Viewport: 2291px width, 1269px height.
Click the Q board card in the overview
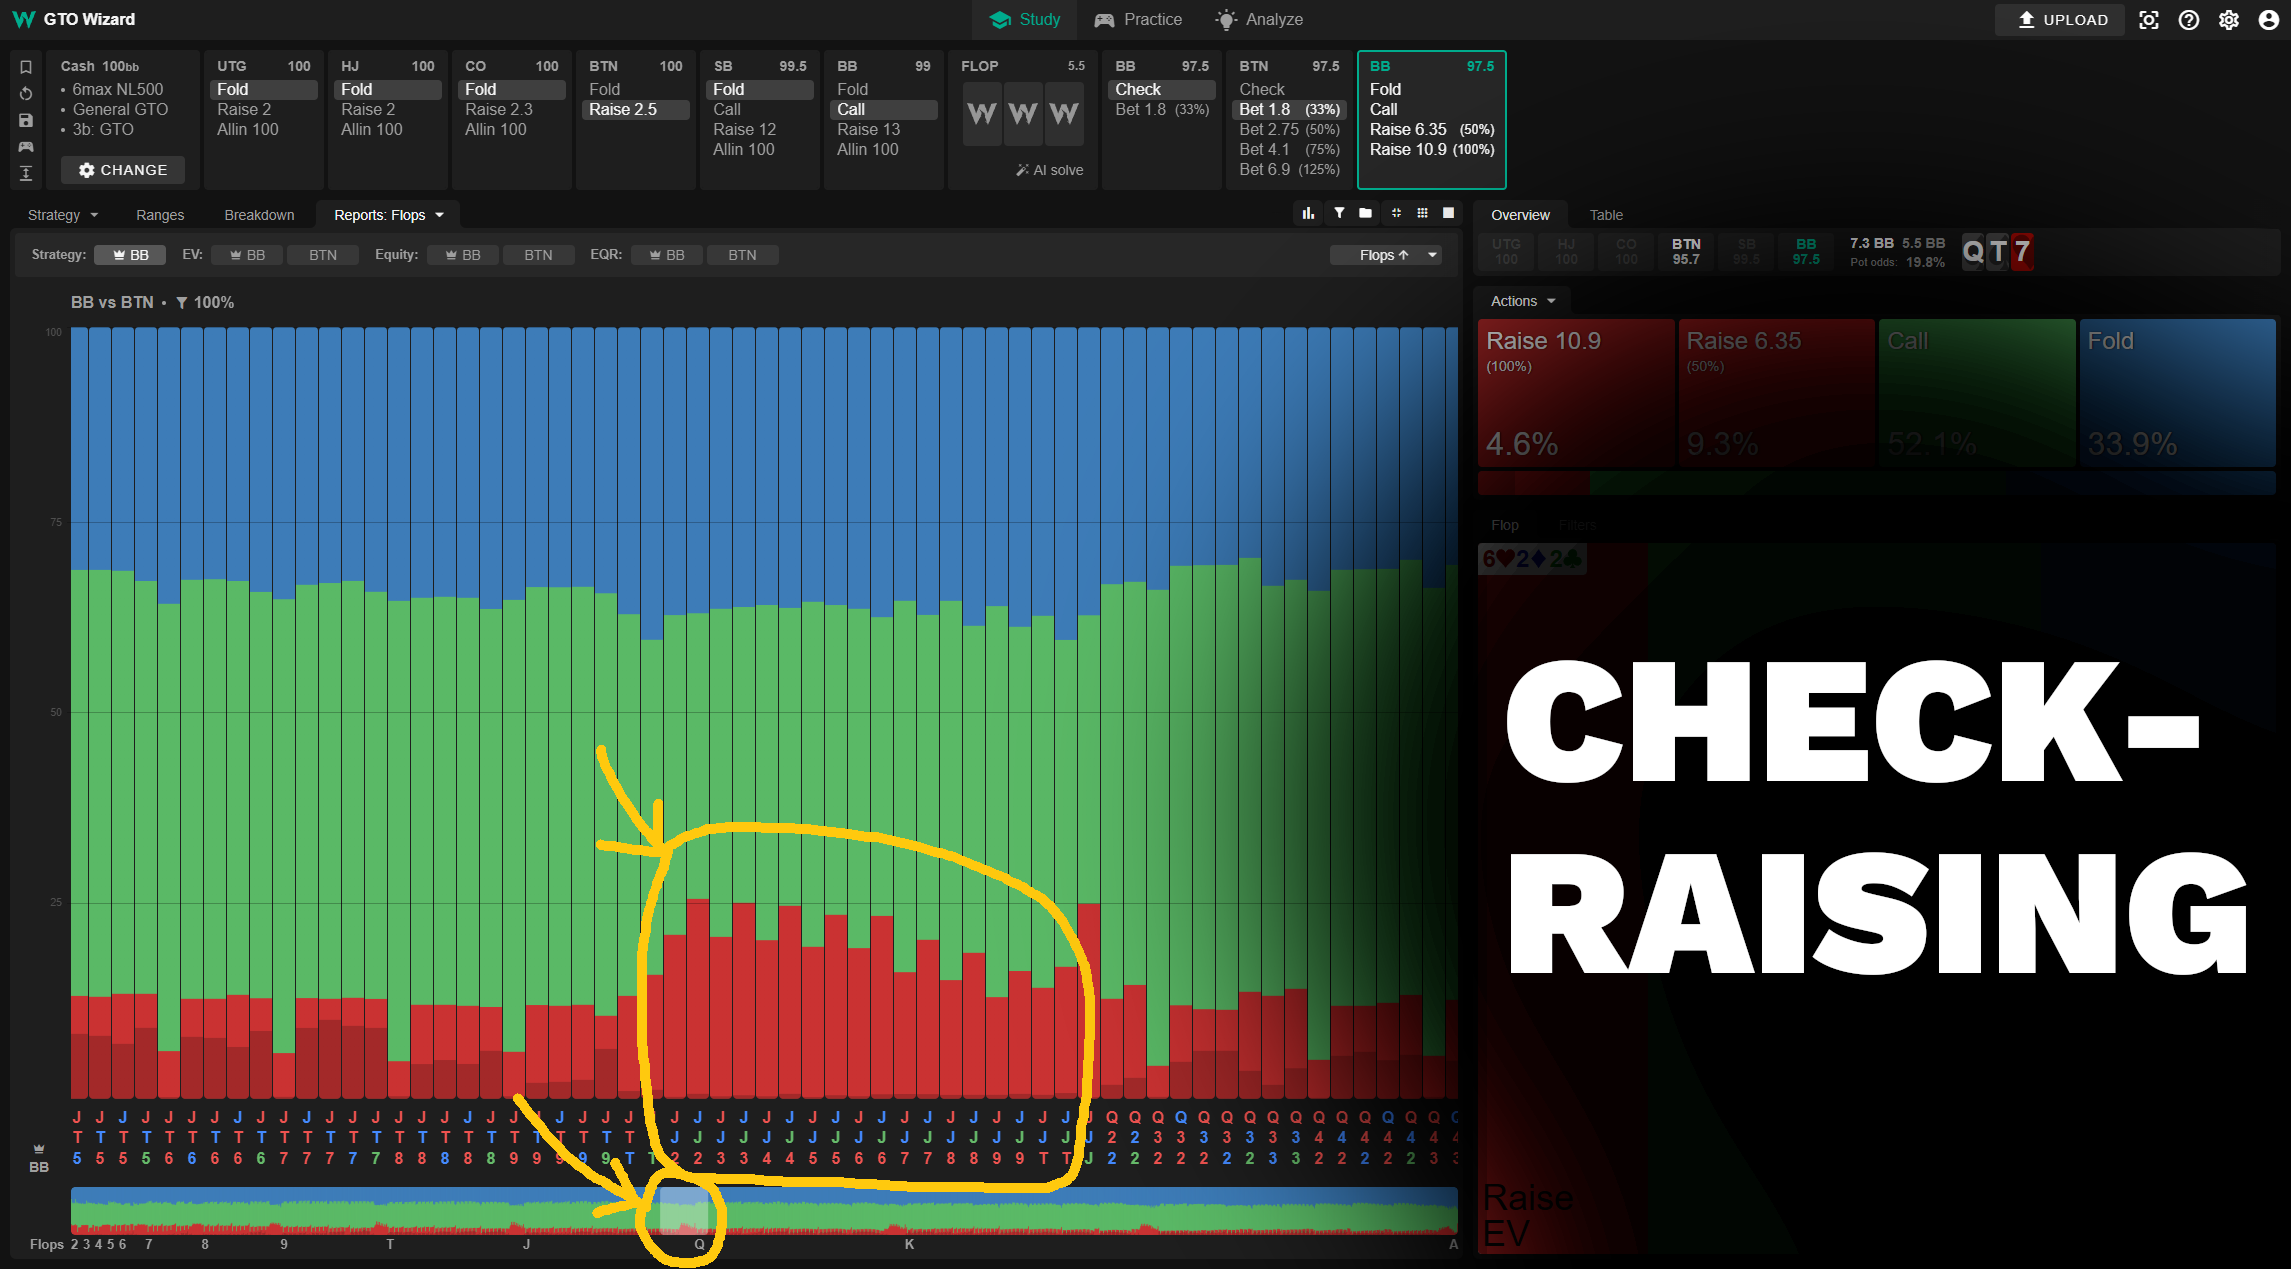coord(1973,251)
